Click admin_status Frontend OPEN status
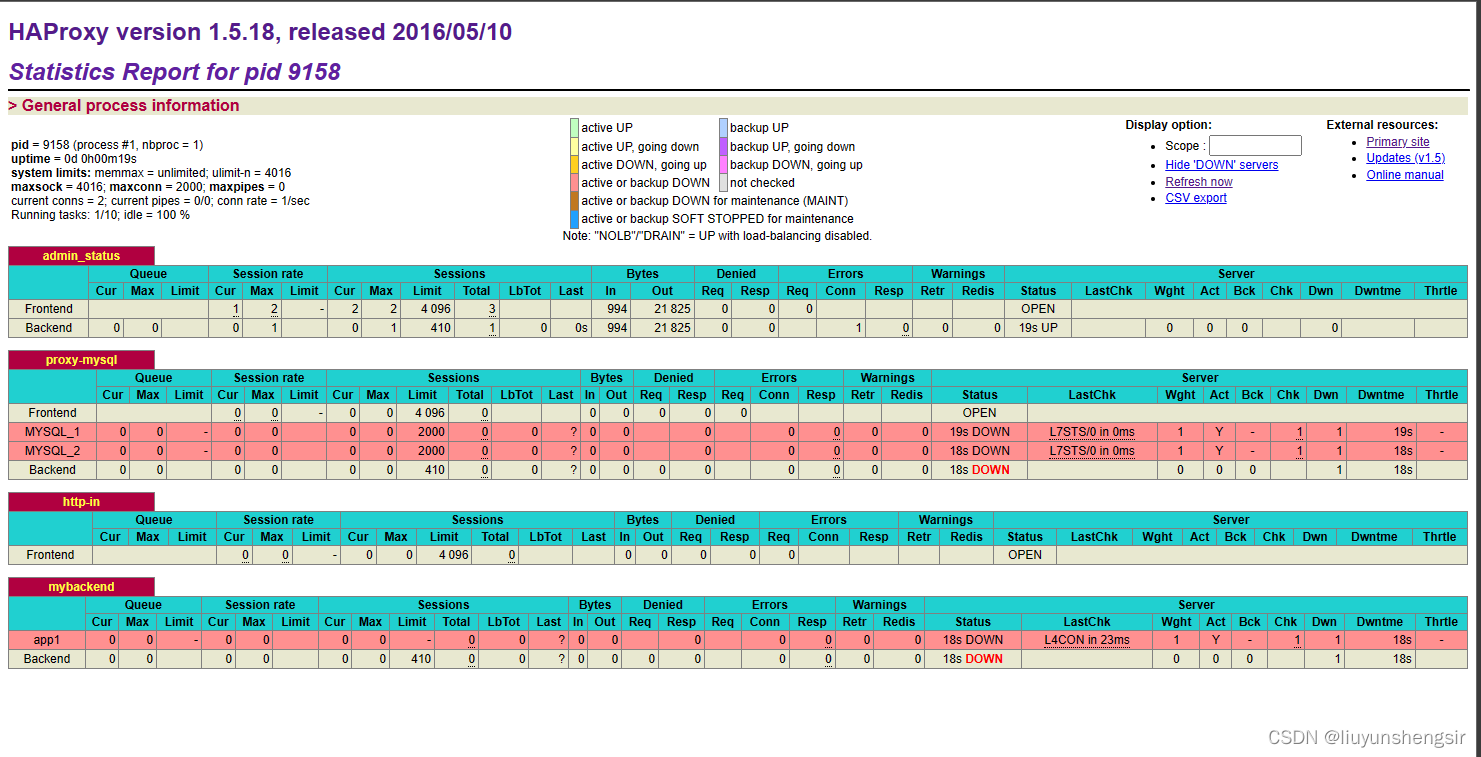Image resolution: width=1481 pixels, height=757 pixels. [1038, 309]
